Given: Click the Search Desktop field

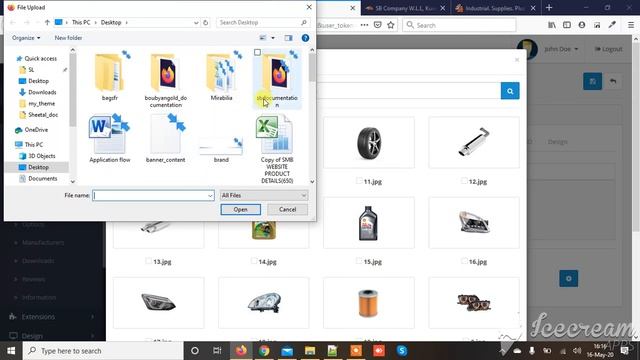Looking at the screenshot, I should 263,22.
